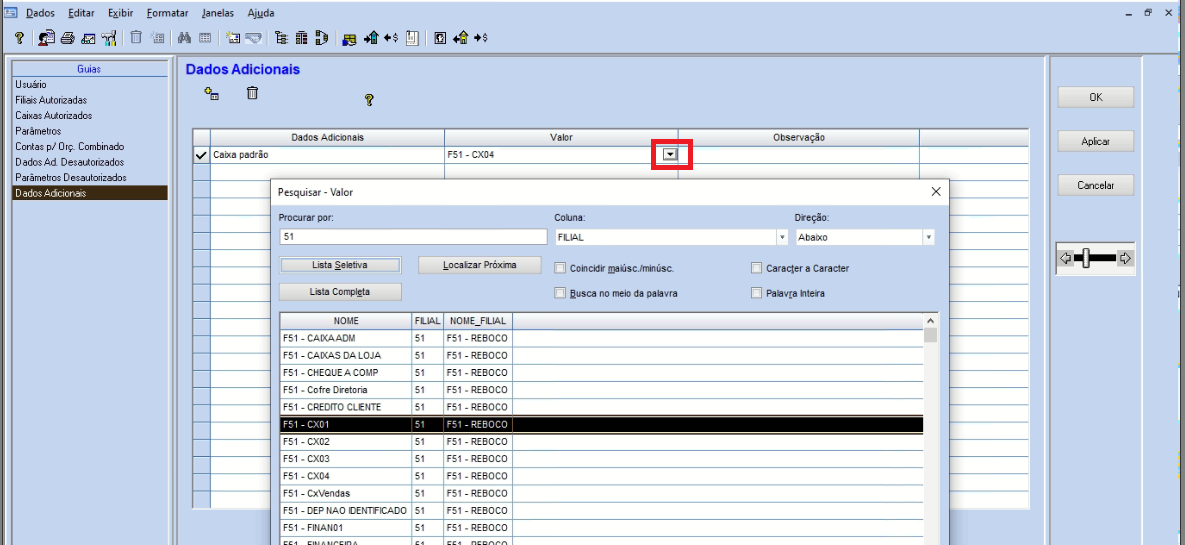Click the OK button
The width and height of the screenshot is (1185, 545).
coord(1095,98)
